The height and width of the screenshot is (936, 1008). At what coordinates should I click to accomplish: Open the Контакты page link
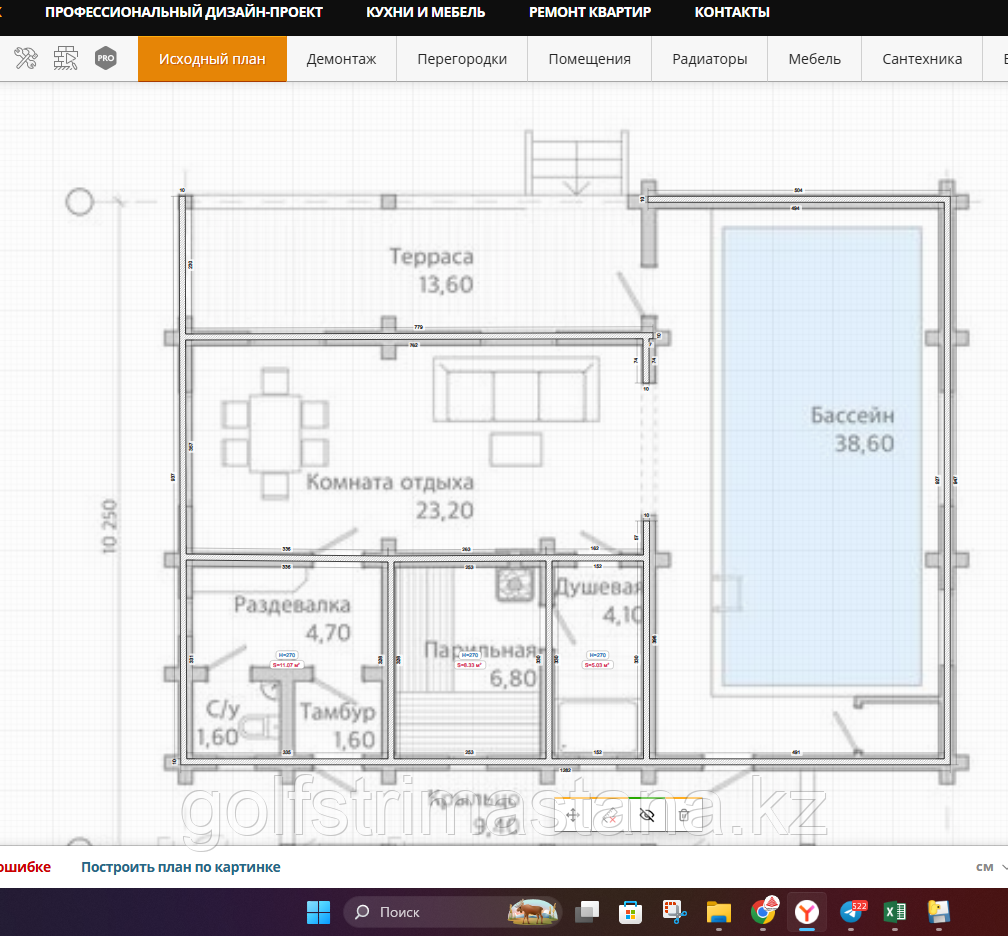tap(732, 12)
